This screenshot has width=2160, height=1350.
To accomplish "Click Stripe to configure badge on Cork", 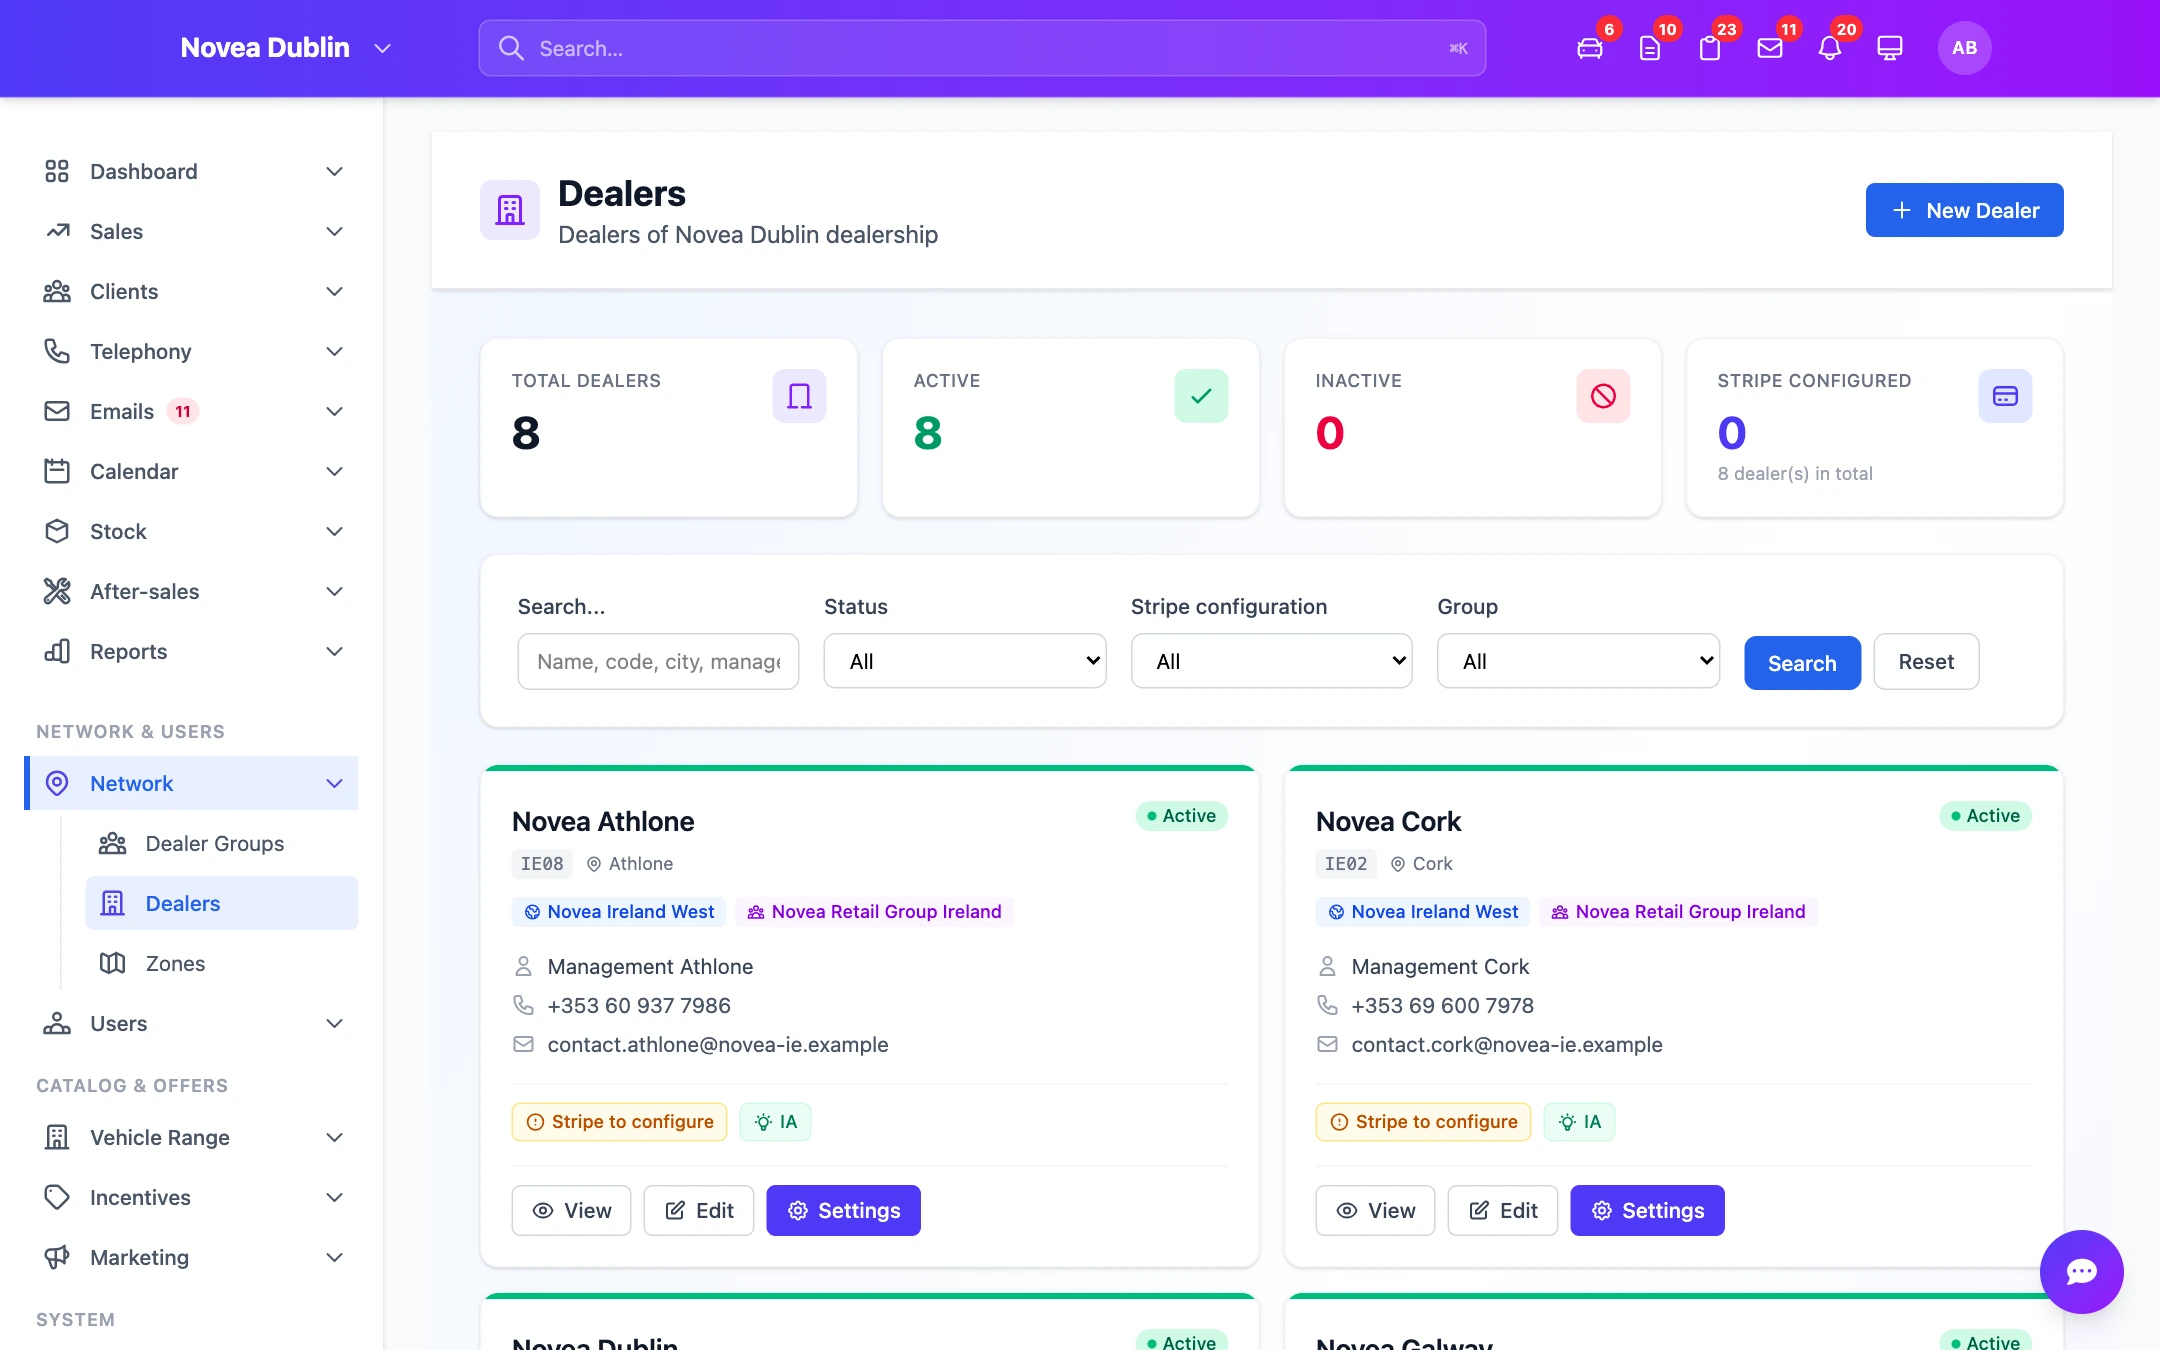I will click(1423, 1122).
